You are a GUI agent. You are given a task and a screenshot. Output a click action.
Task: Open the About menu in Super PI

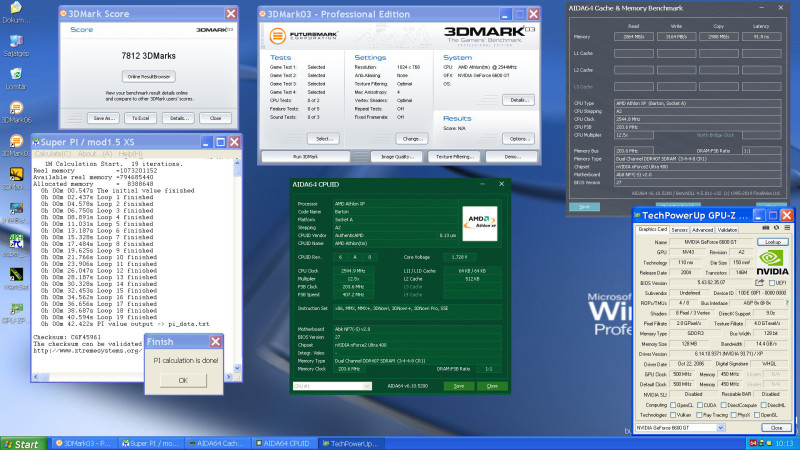(95, 154)
